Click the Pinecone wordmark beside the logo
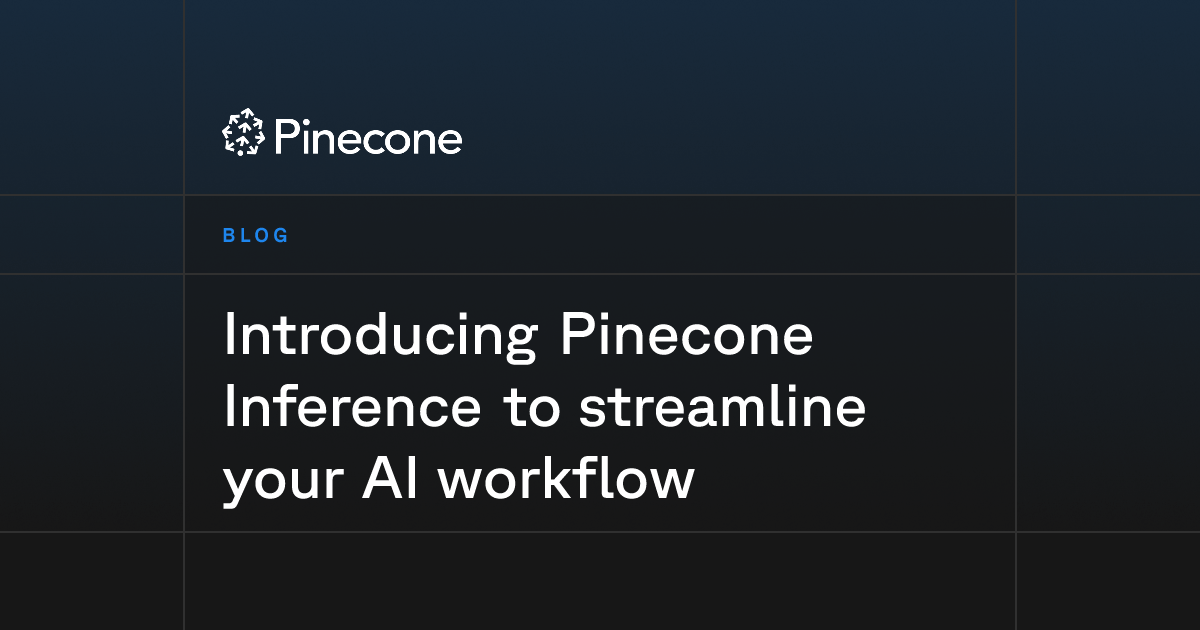 [367, 137]
